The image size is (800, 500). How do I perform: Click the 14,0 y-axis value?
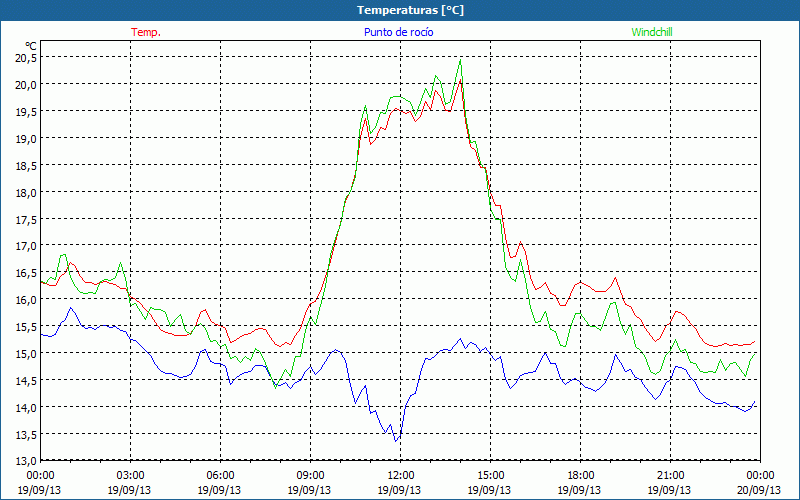[x=26, y=408]
